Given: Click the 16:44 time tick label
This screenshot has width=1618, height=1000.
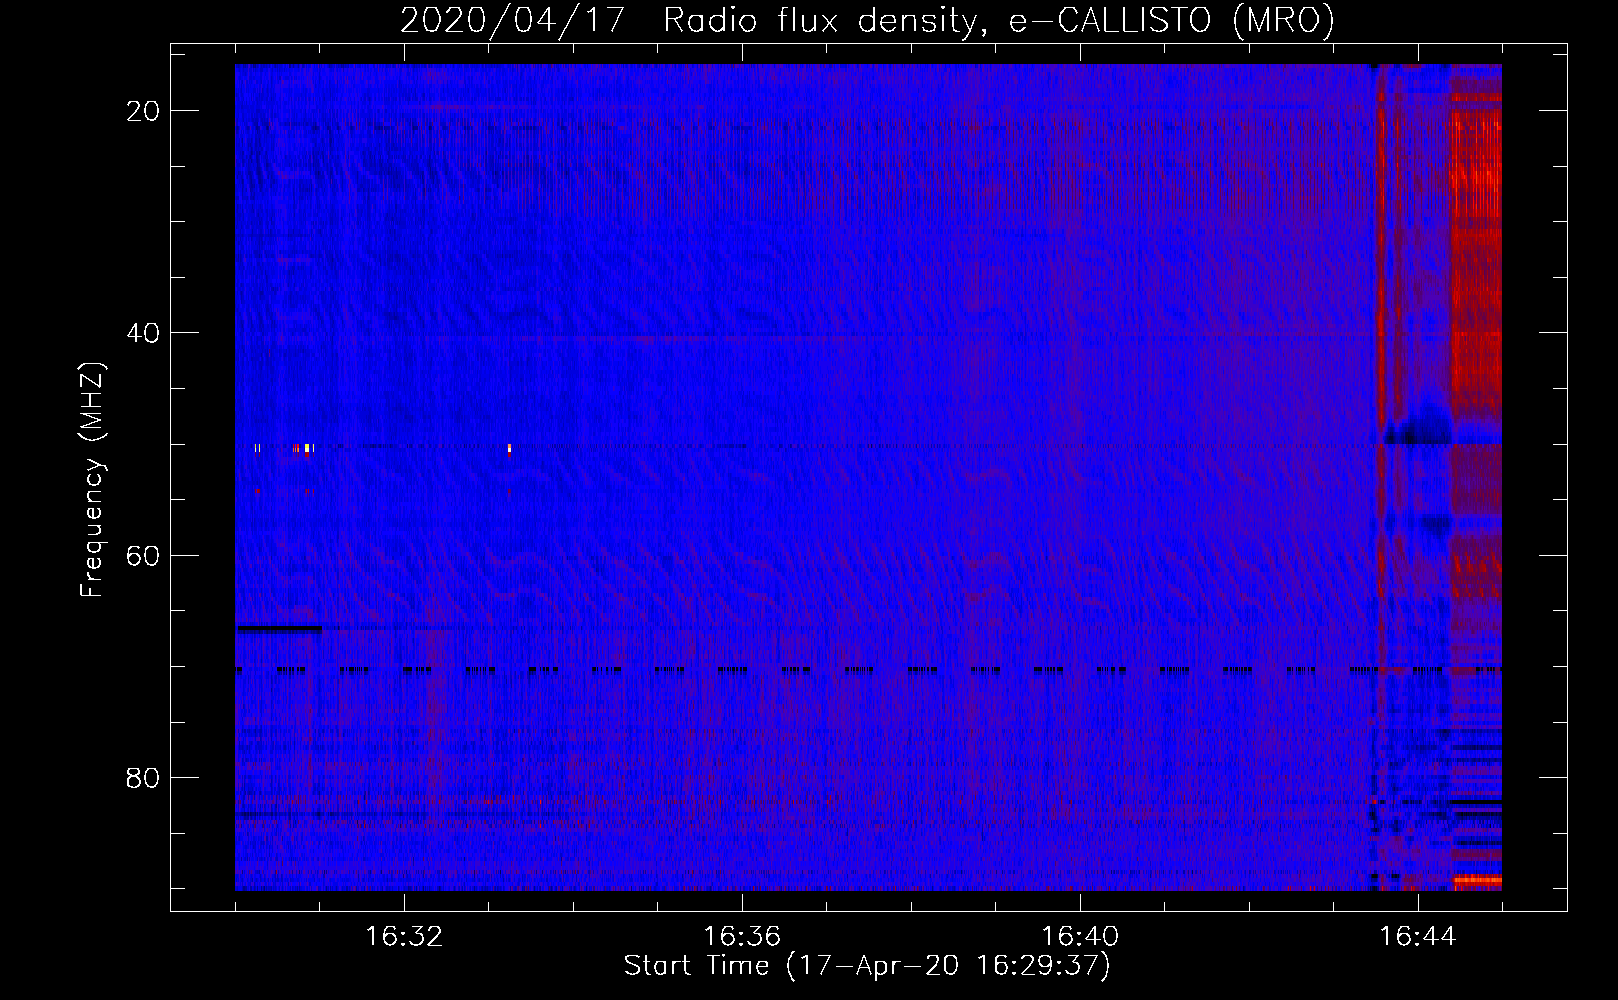Looking at the screenshot, I should click(x=1418, y=937).
